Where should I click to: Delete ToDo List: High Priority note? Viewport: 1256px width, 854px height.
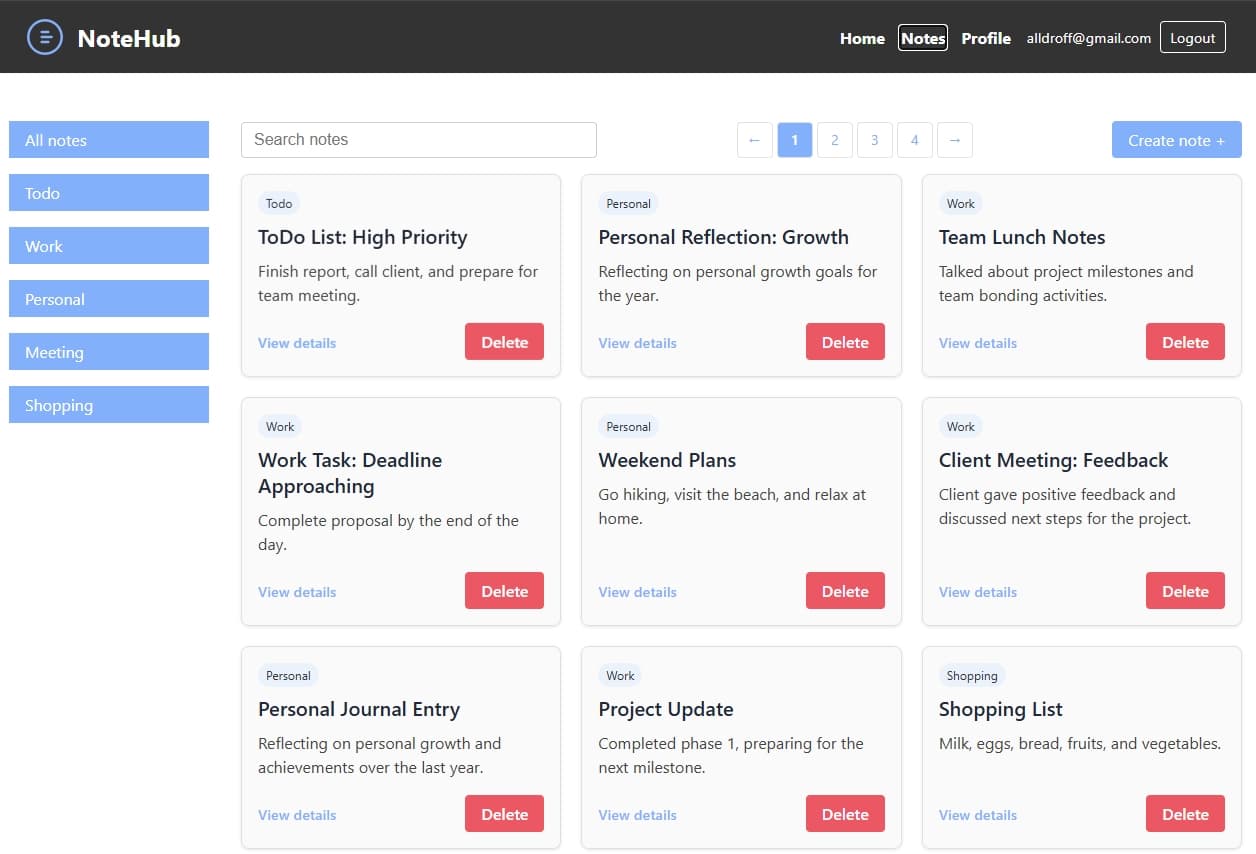coord(504,342)
